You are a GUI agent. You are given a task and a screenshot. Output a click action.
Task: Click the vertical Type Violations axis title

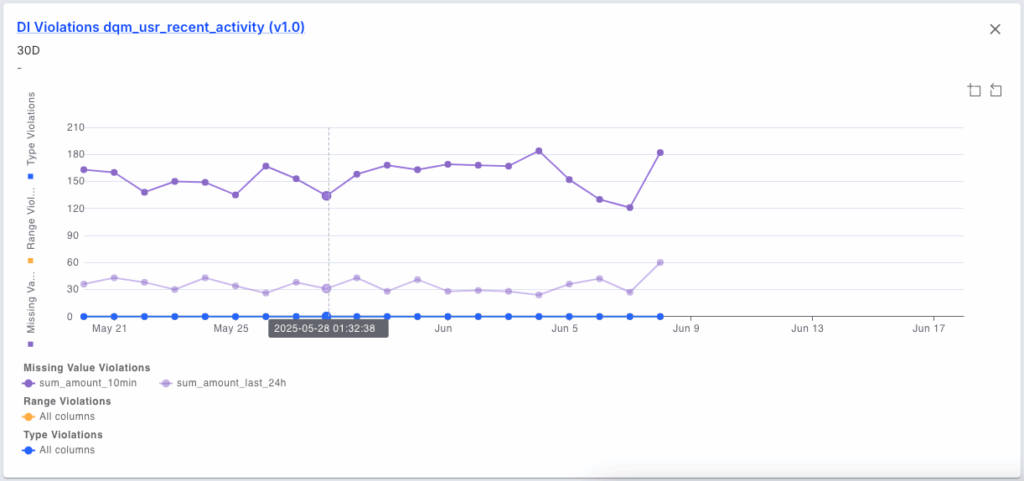point(30,128)
